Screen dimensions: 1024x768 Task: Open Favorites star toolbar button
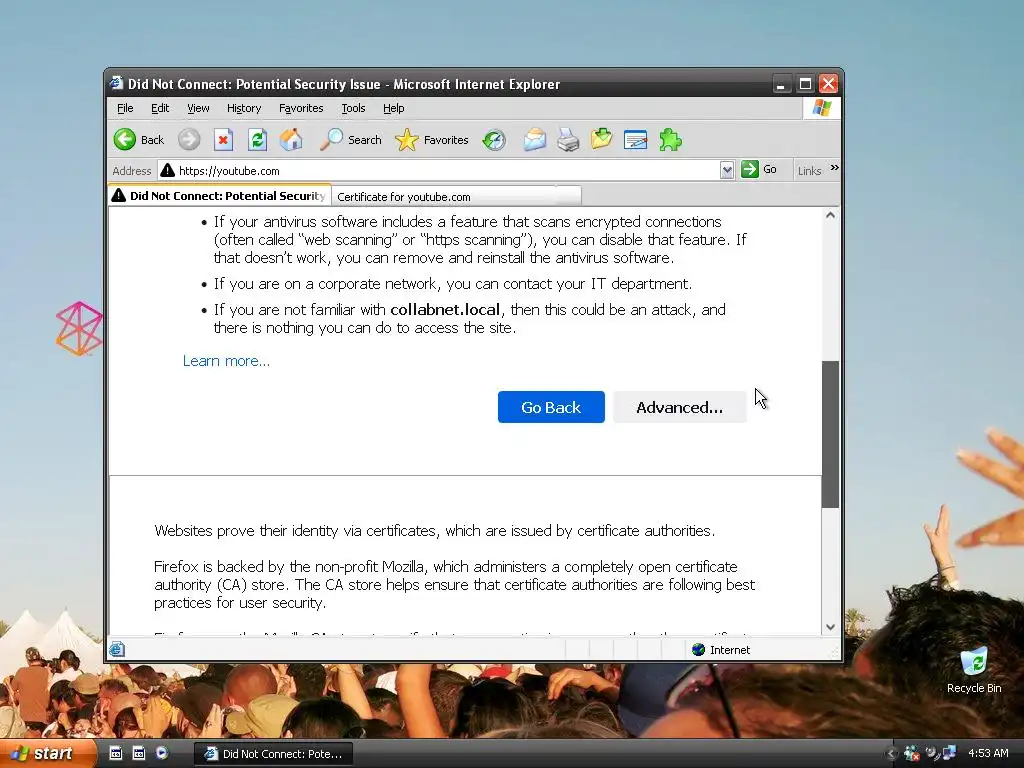coord(432,140)
